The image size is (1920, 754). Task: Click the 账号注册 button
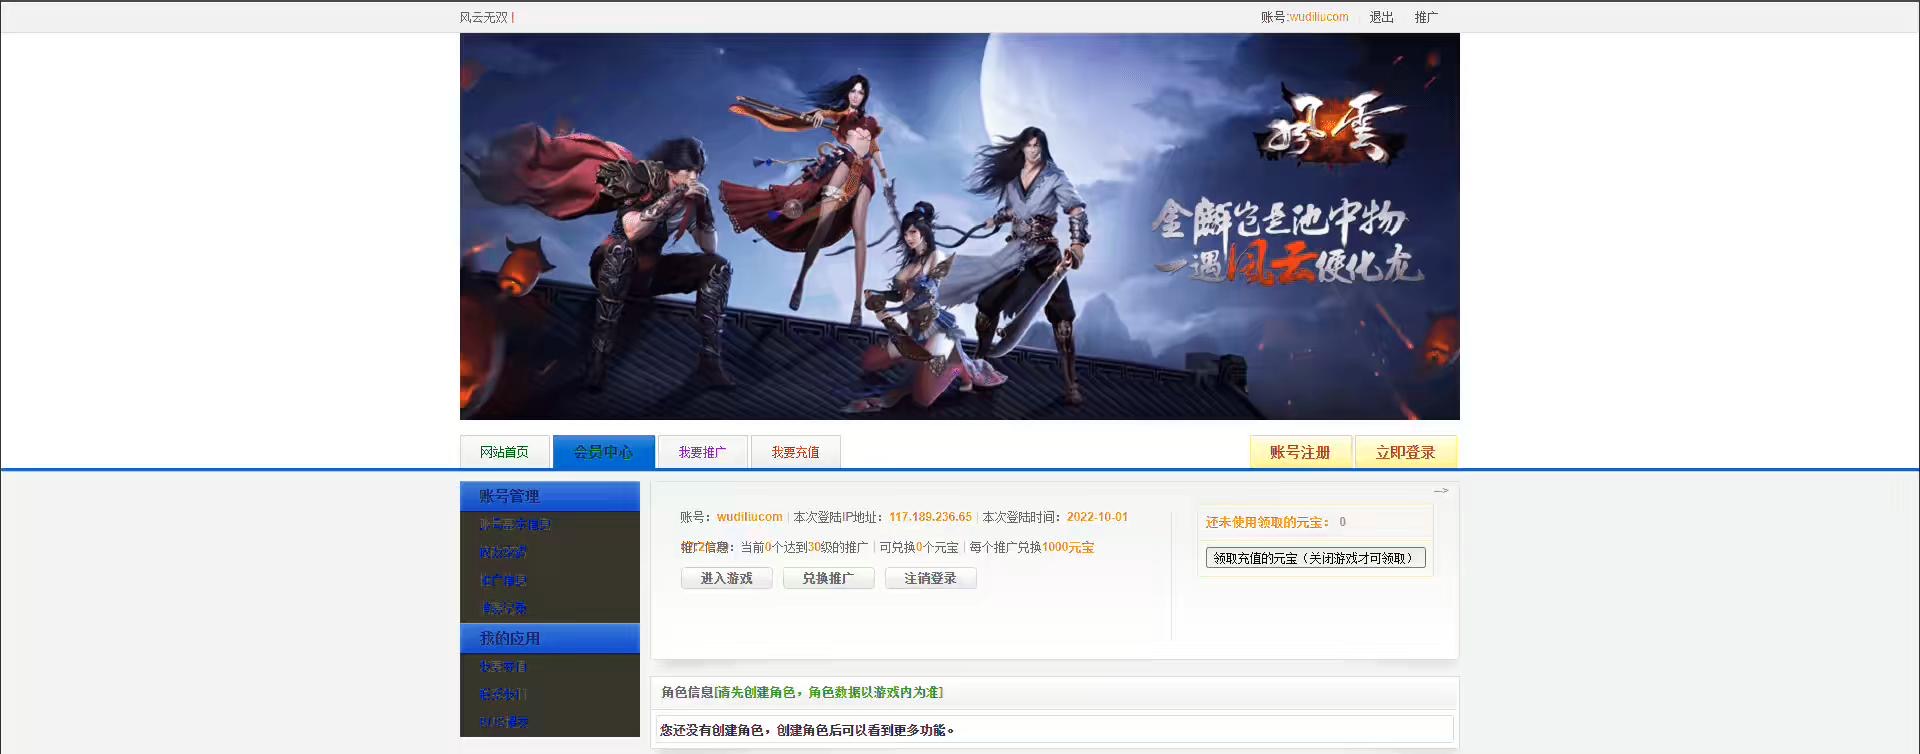tap(1300, 452)
